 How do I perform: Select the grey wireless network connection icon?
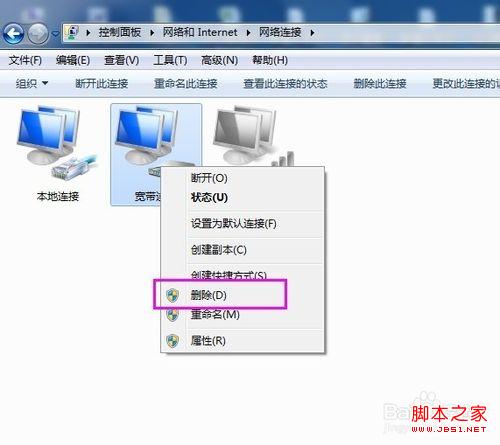pyautogui.click(x=253, y=135)
